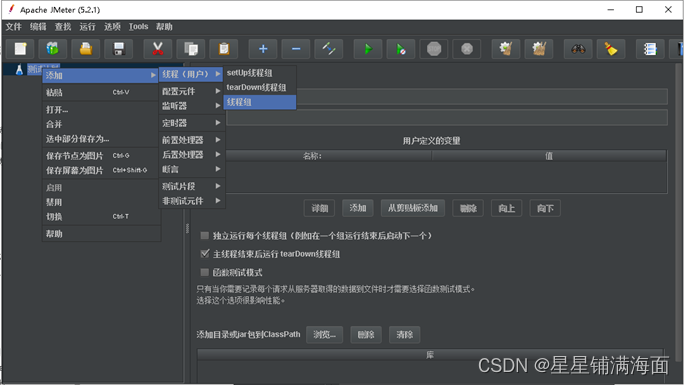Click the Shutdown toolbar icon
The height and width of the screenshot is (385, 686).
467,49
